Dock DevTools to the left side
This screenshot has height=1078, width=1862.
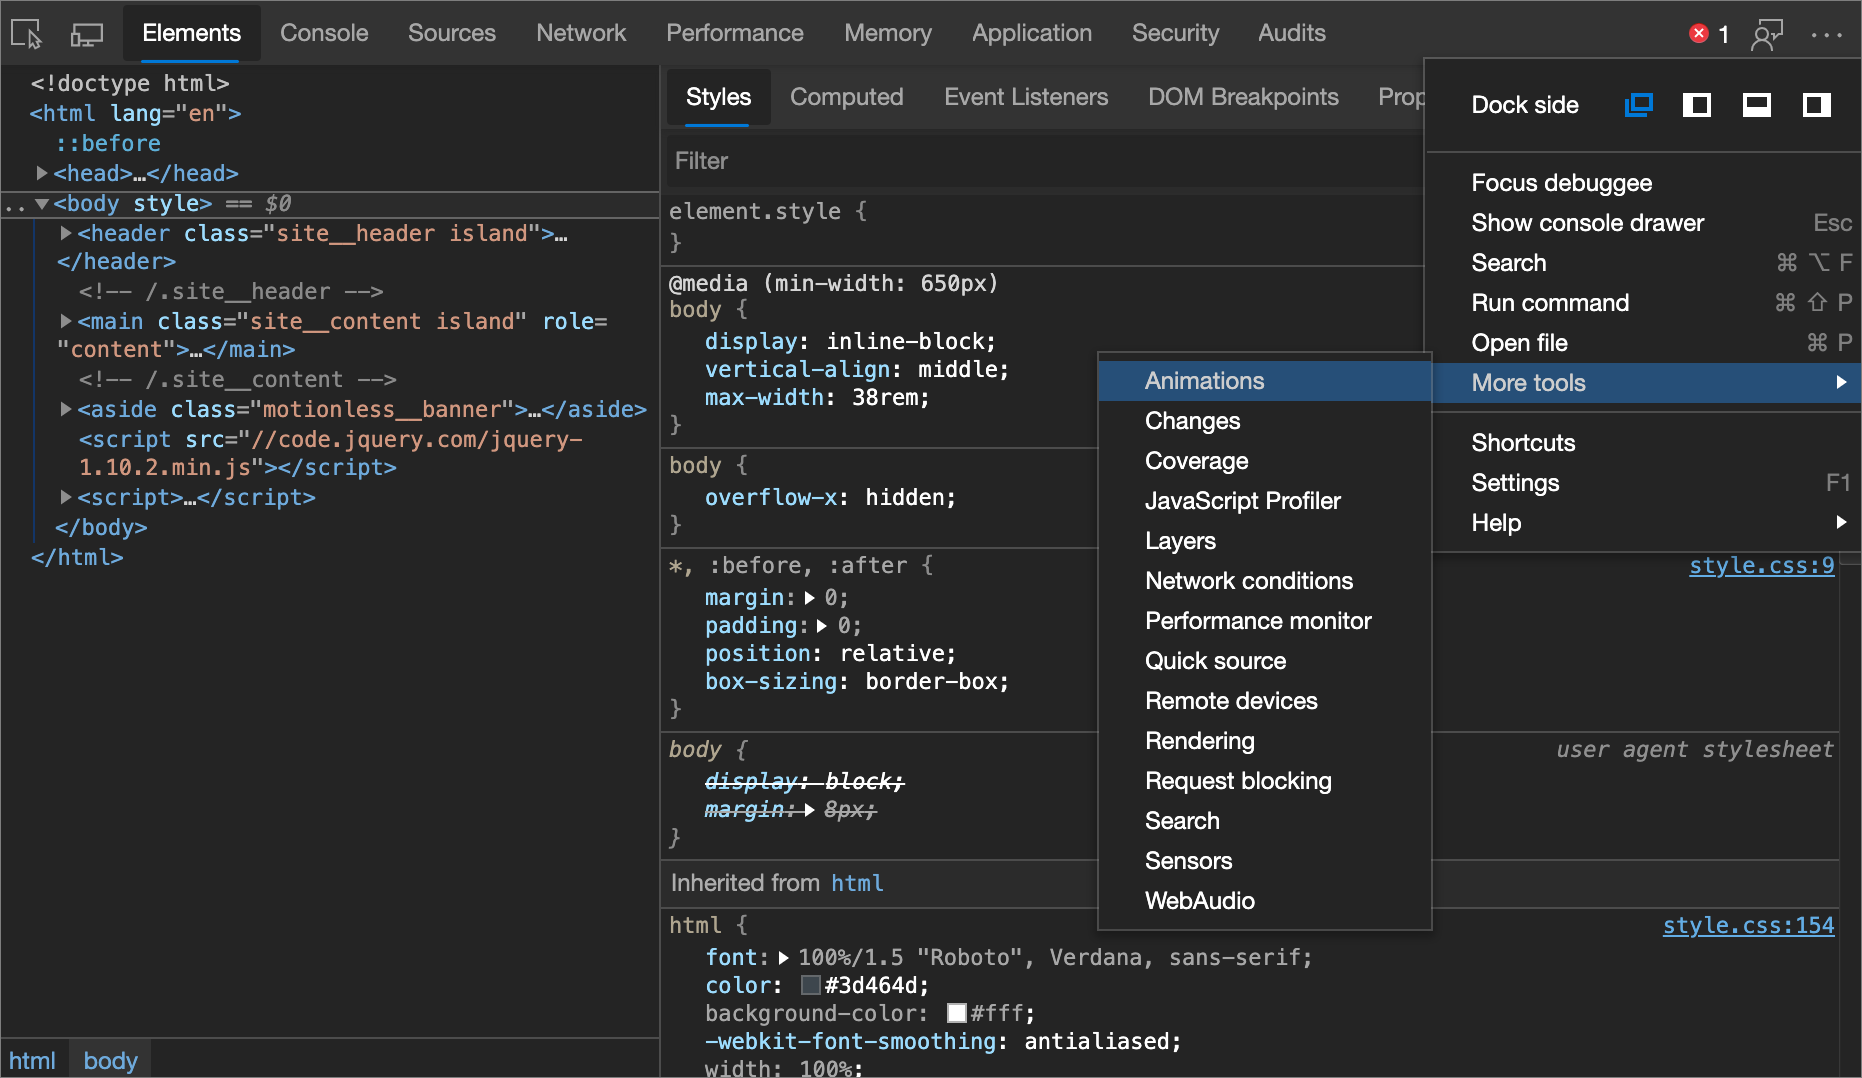tap(1697, 105)
